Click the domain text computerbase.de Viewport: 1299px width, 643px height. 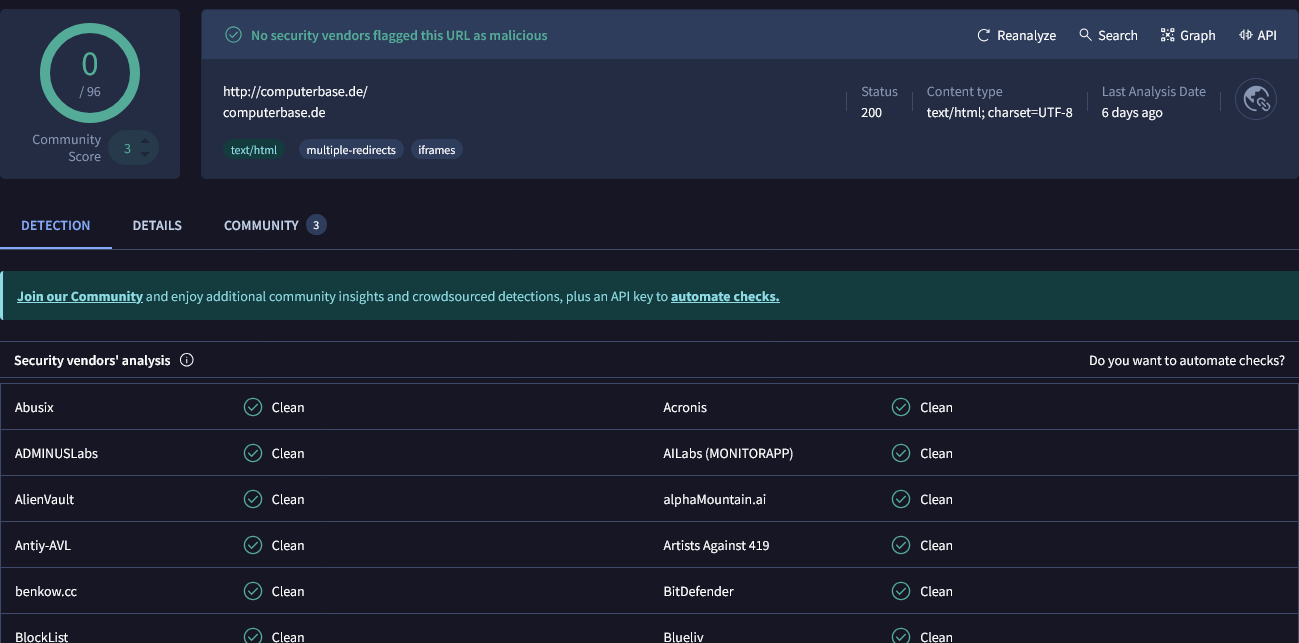click(274, 112)
